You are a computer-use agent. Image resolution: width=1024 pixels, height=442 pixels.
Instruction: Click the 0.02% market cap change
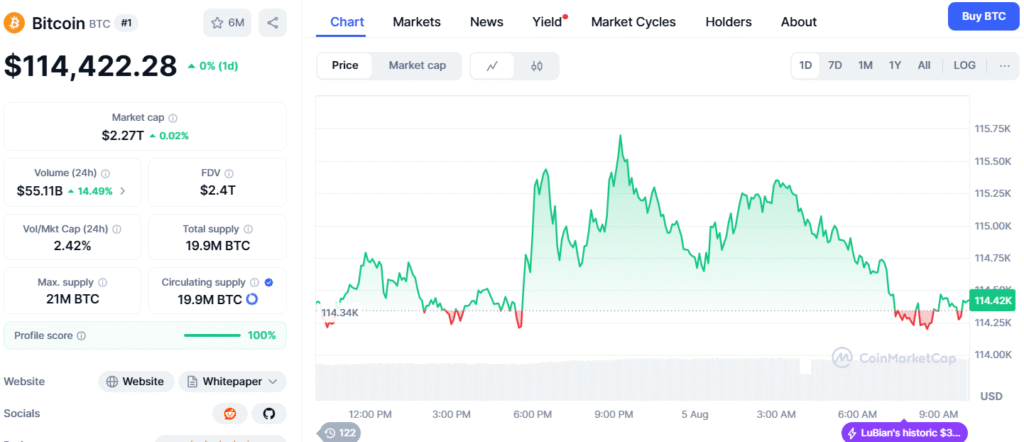pos(172,136)
